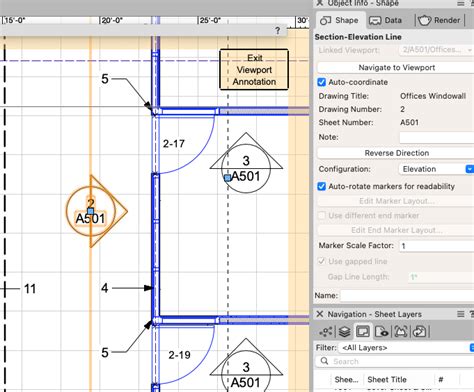The image size is (474, 392).
Task: Toggle the Auto-coordinate checkbox
Action: (322, 82)
